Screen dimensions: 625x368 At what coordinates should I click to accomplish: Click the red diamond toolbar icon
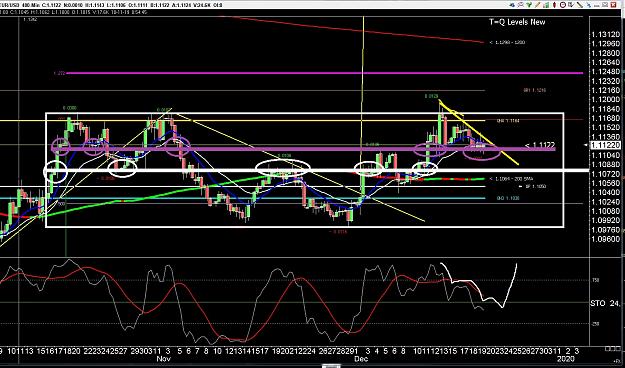pos(554,5)
